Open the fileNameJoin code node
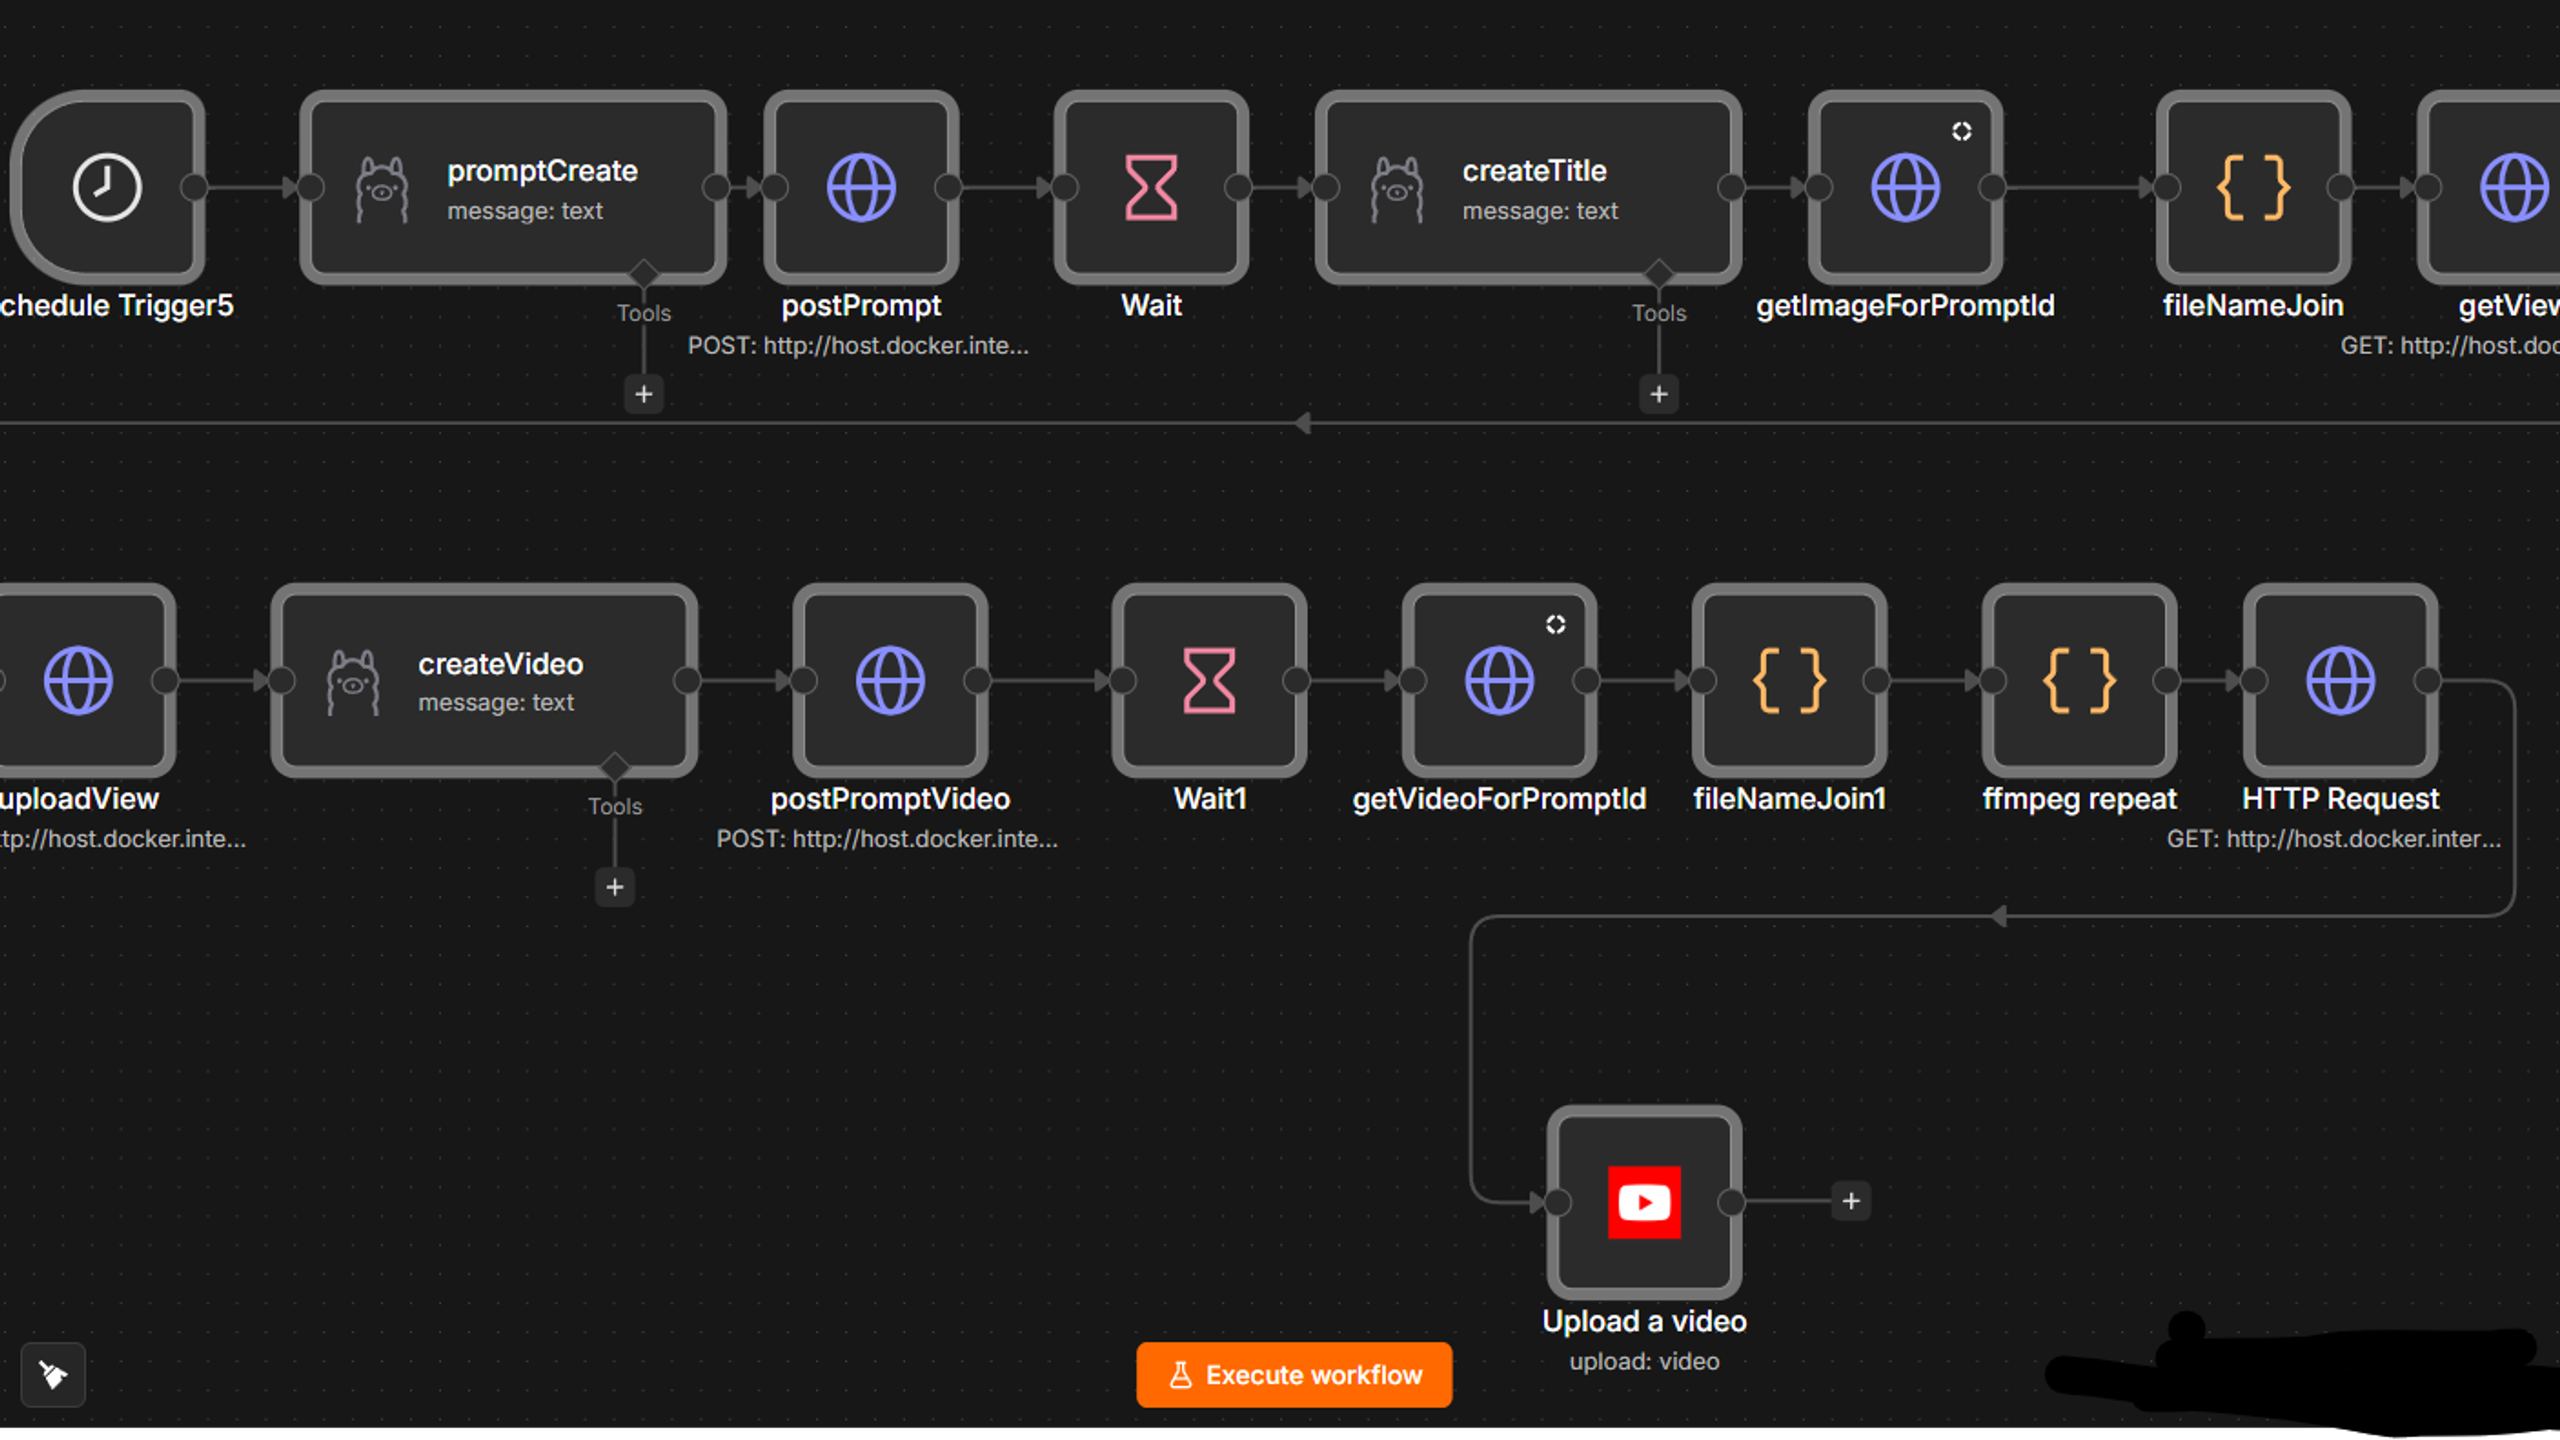Image resolution: width=2560 pixels, height=1440 pixels. click(2253, 187)
